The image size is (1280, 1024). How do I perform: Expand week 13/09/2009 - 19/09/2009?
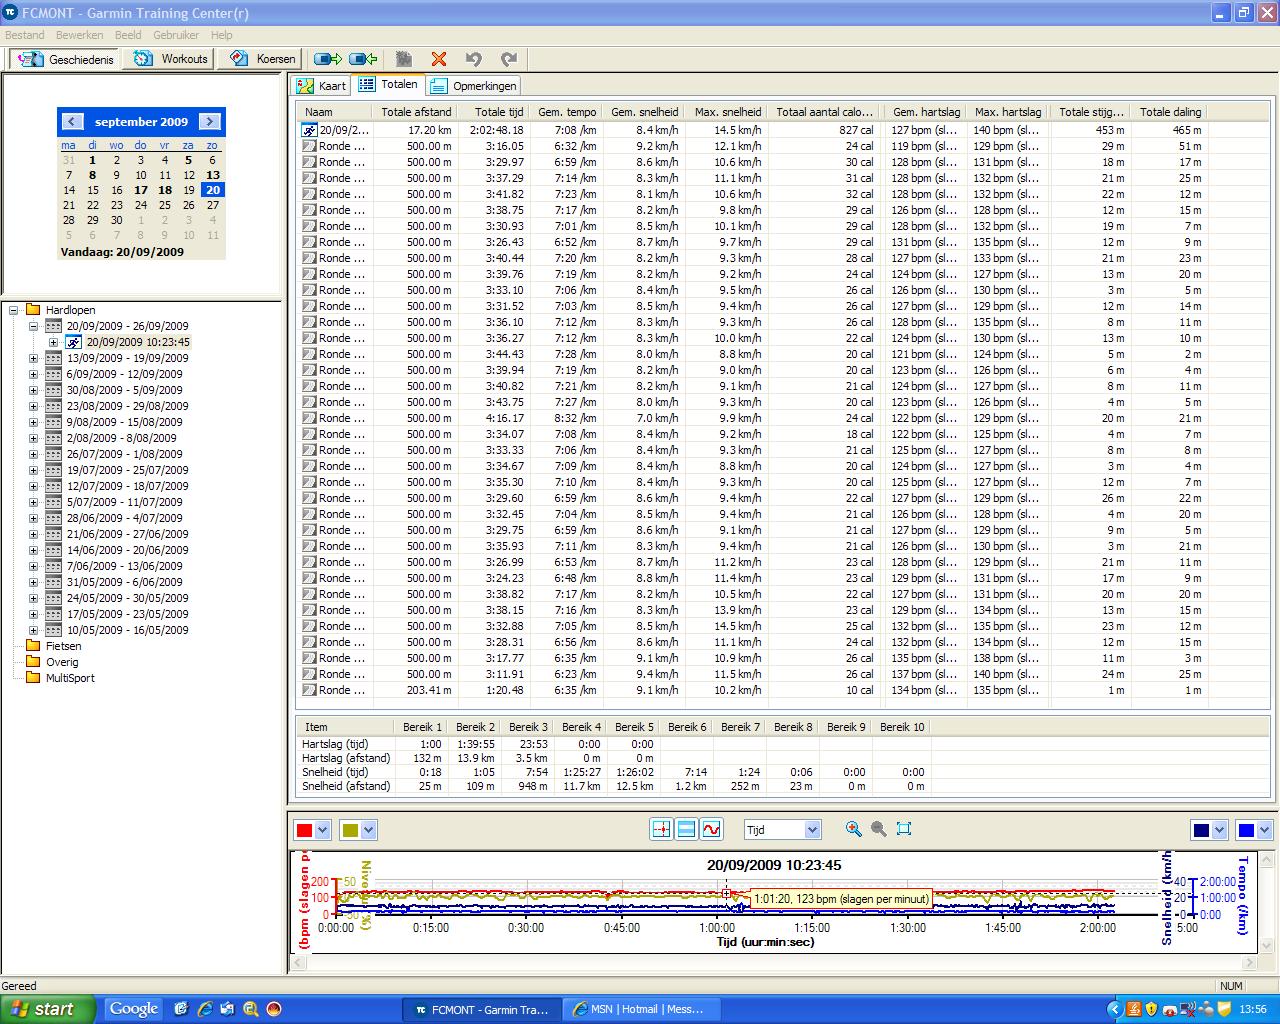(x=33, y=358)
